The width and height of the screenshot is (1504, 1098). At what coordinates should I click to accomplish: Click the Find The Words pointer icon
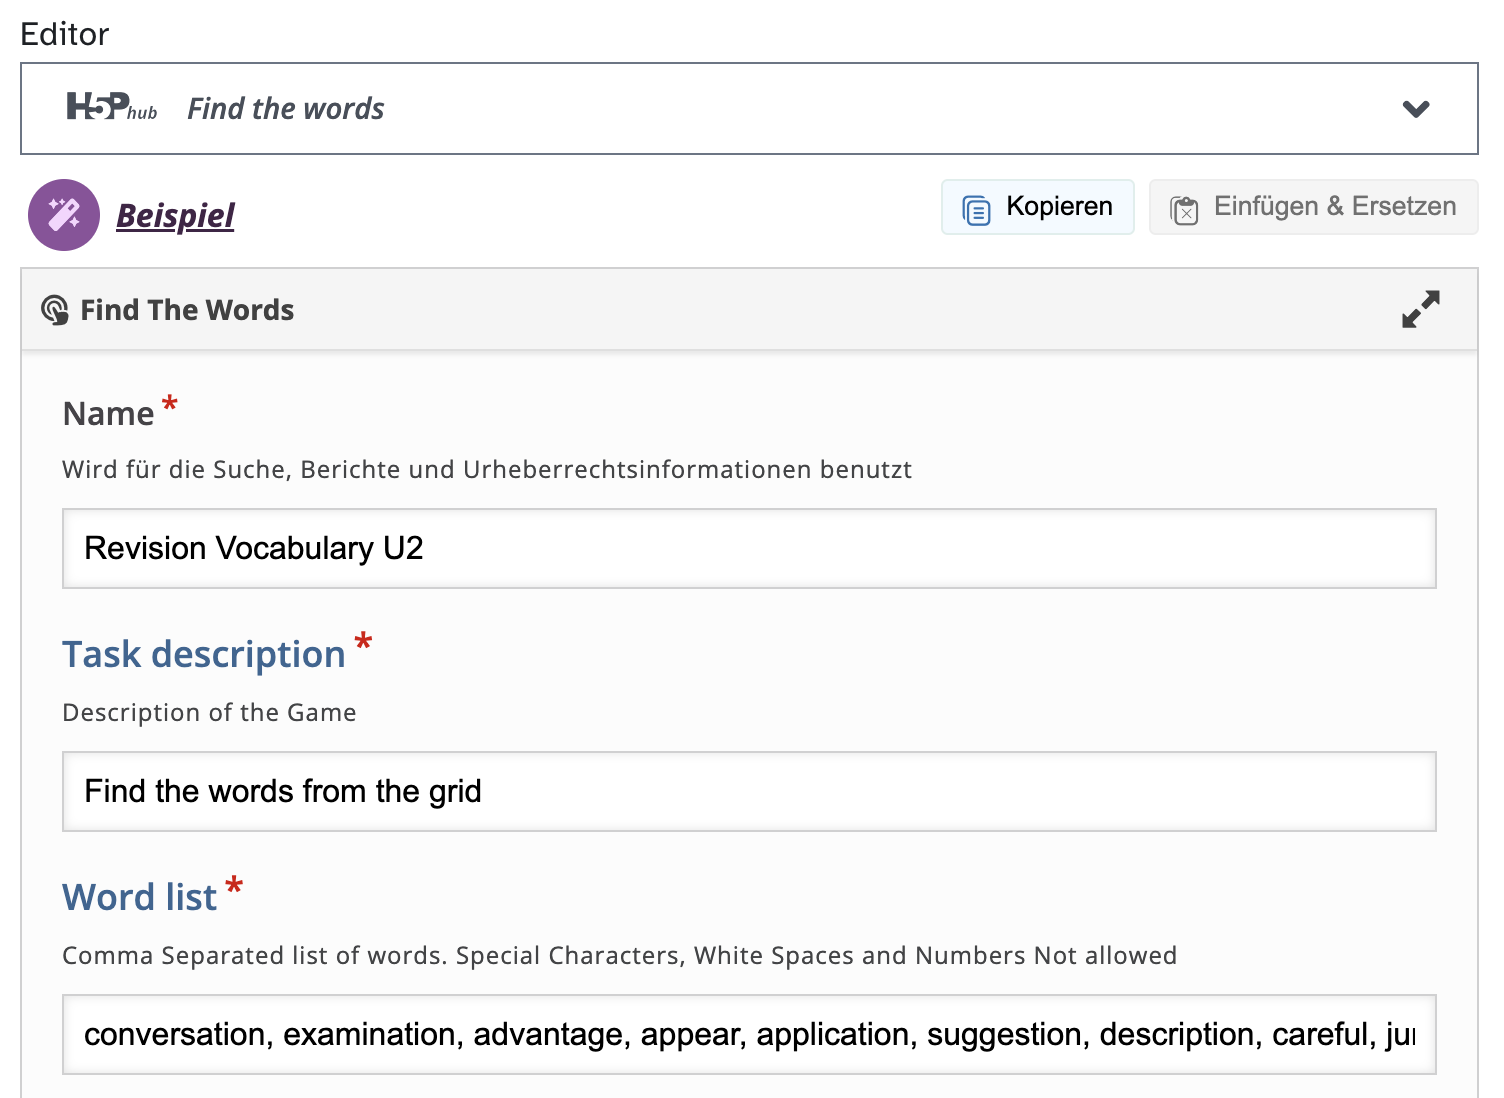coord(55,310)
